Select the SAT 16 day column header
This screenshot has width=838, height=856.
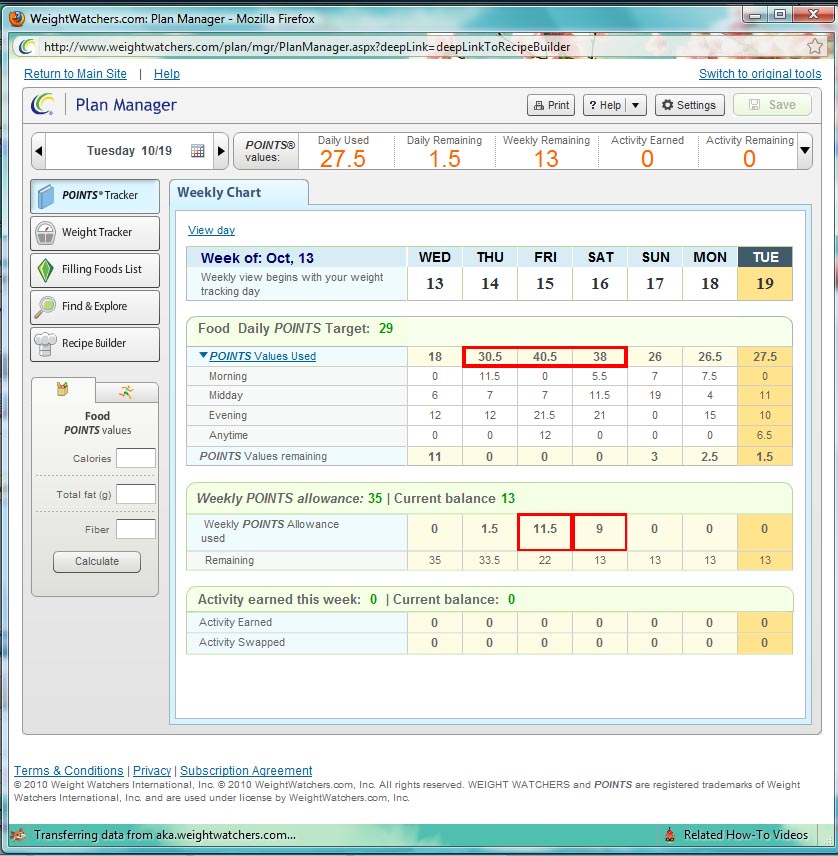pos(600,273)
